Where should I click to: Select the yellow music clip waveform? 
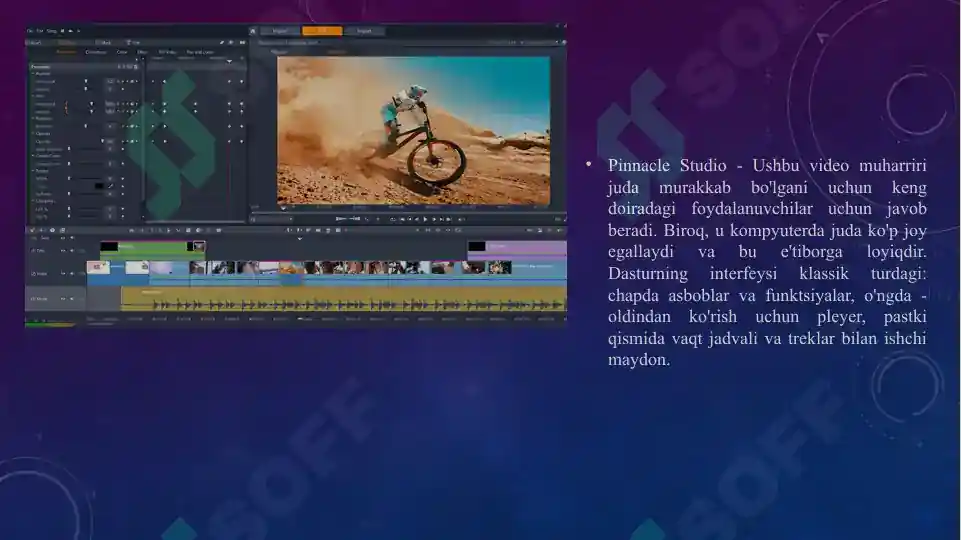(343, 299)
